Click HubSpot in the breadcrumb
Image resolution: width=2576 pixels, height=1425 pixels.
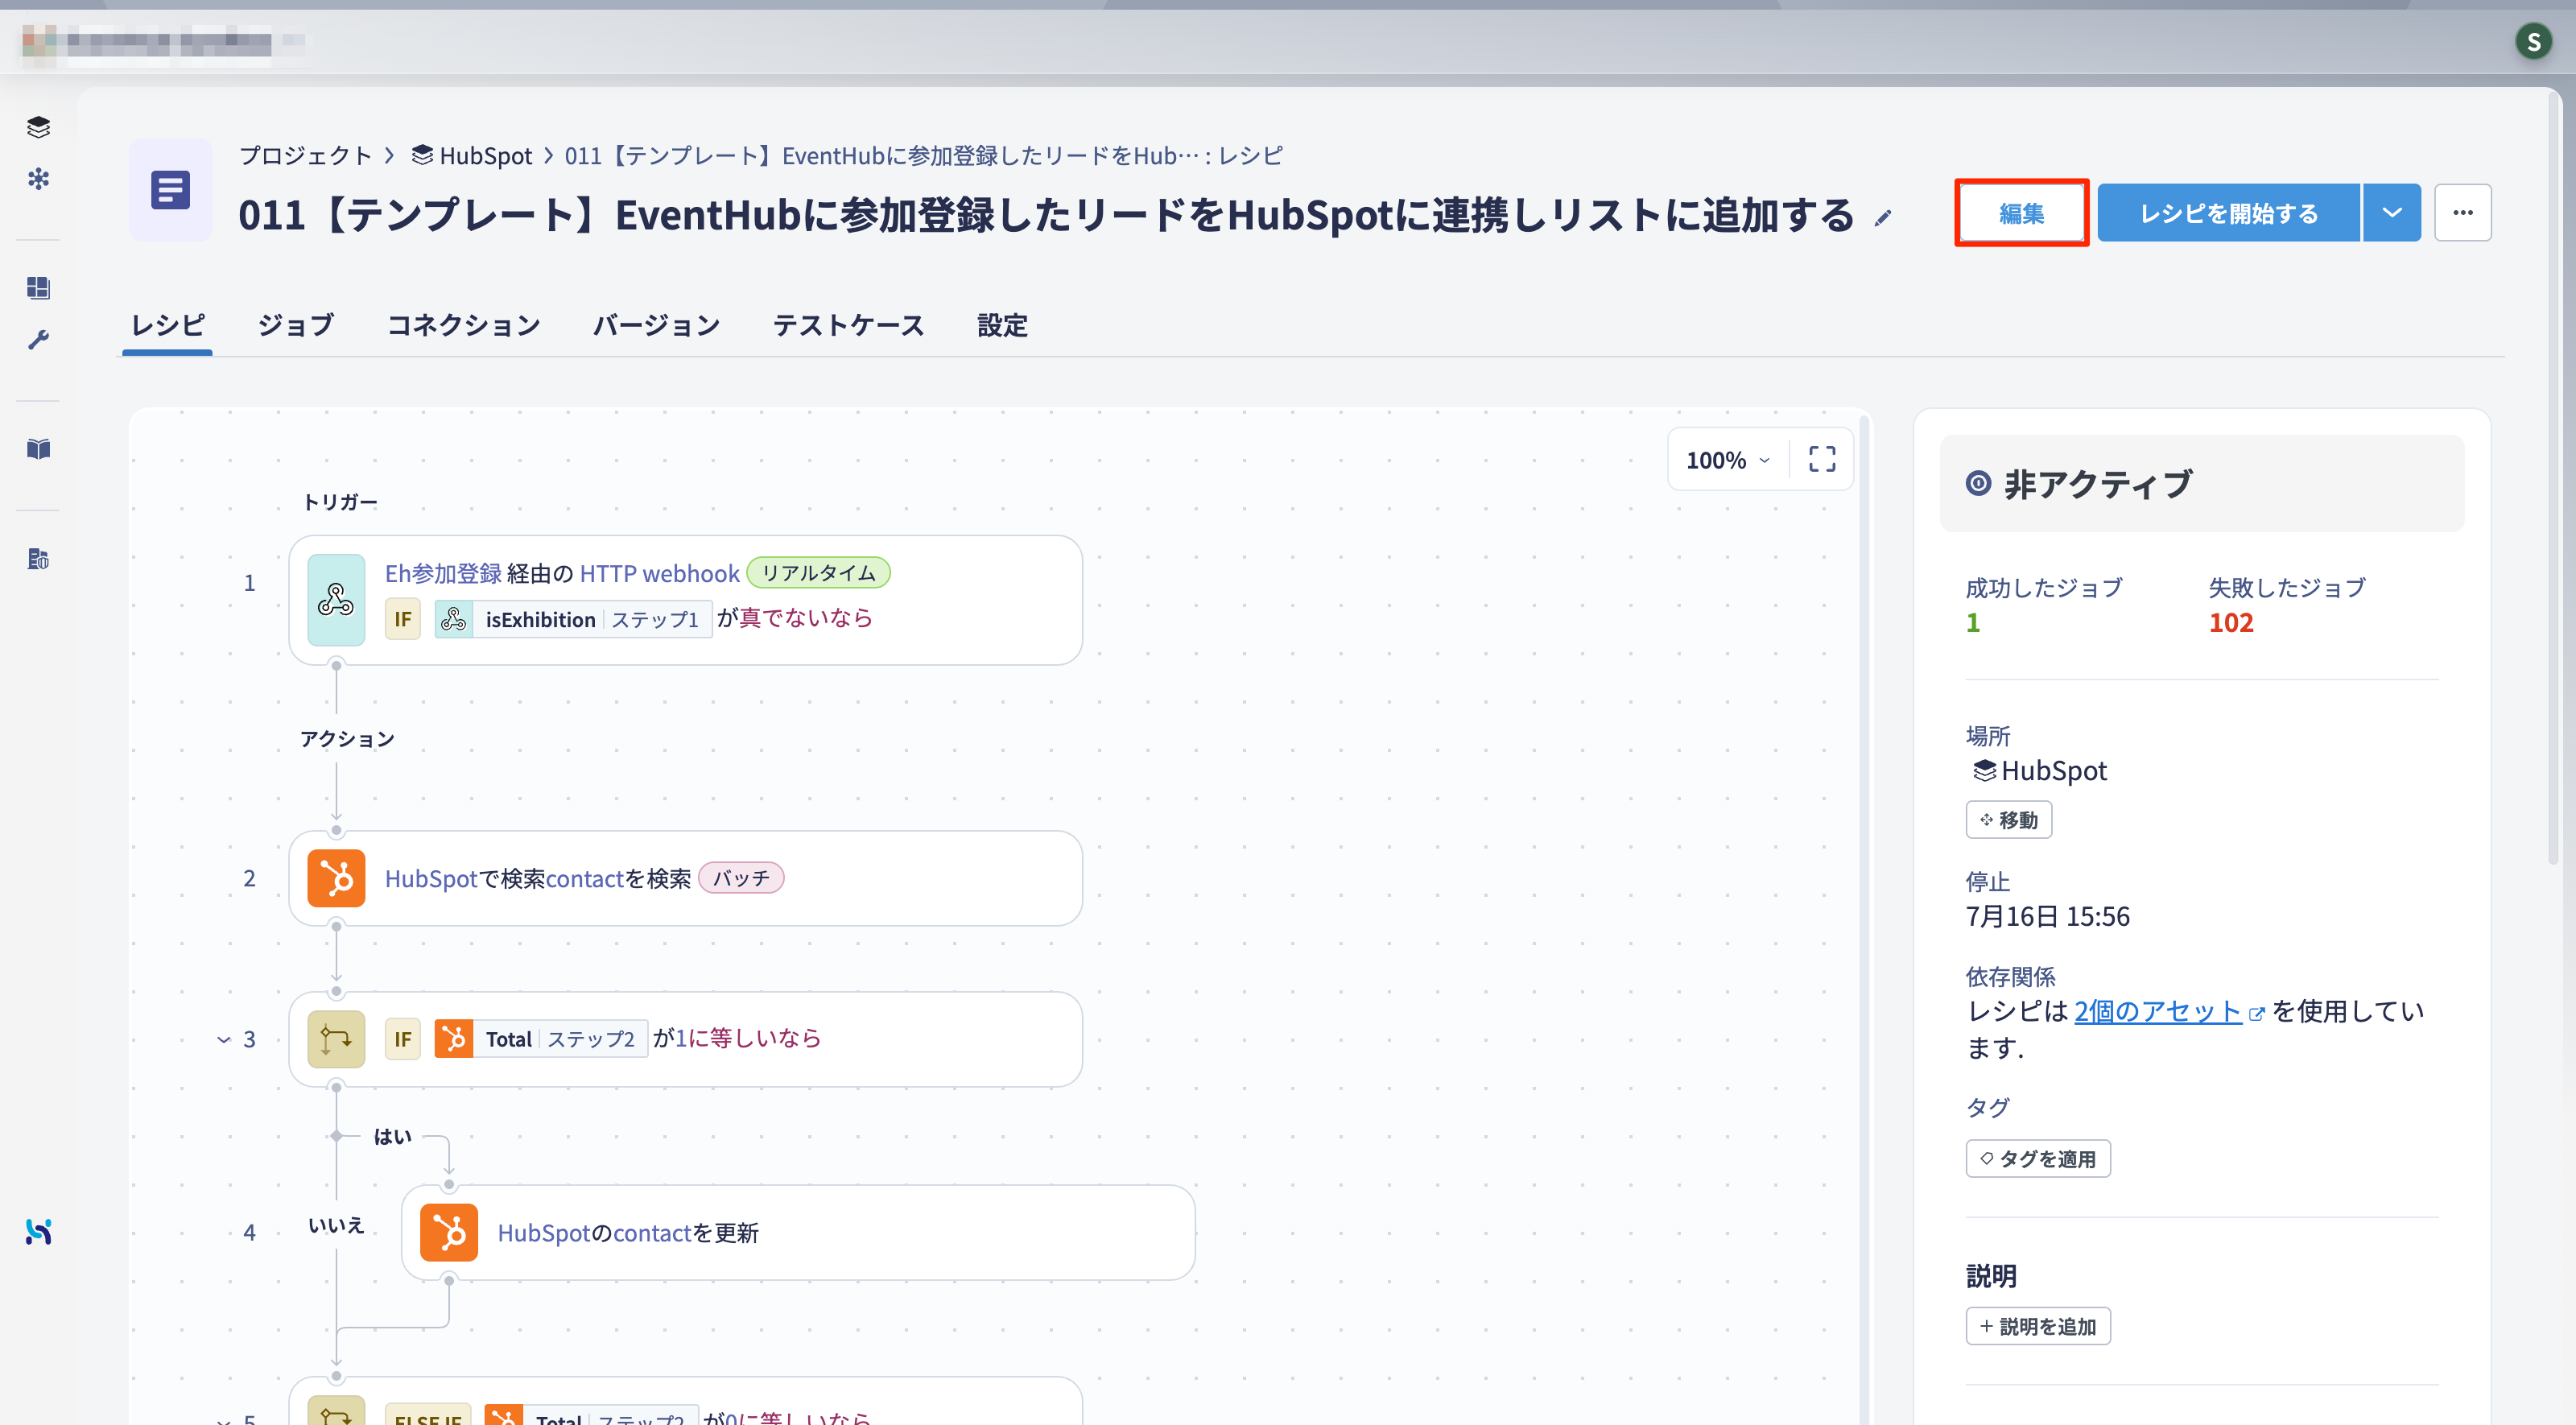[486, 155]
